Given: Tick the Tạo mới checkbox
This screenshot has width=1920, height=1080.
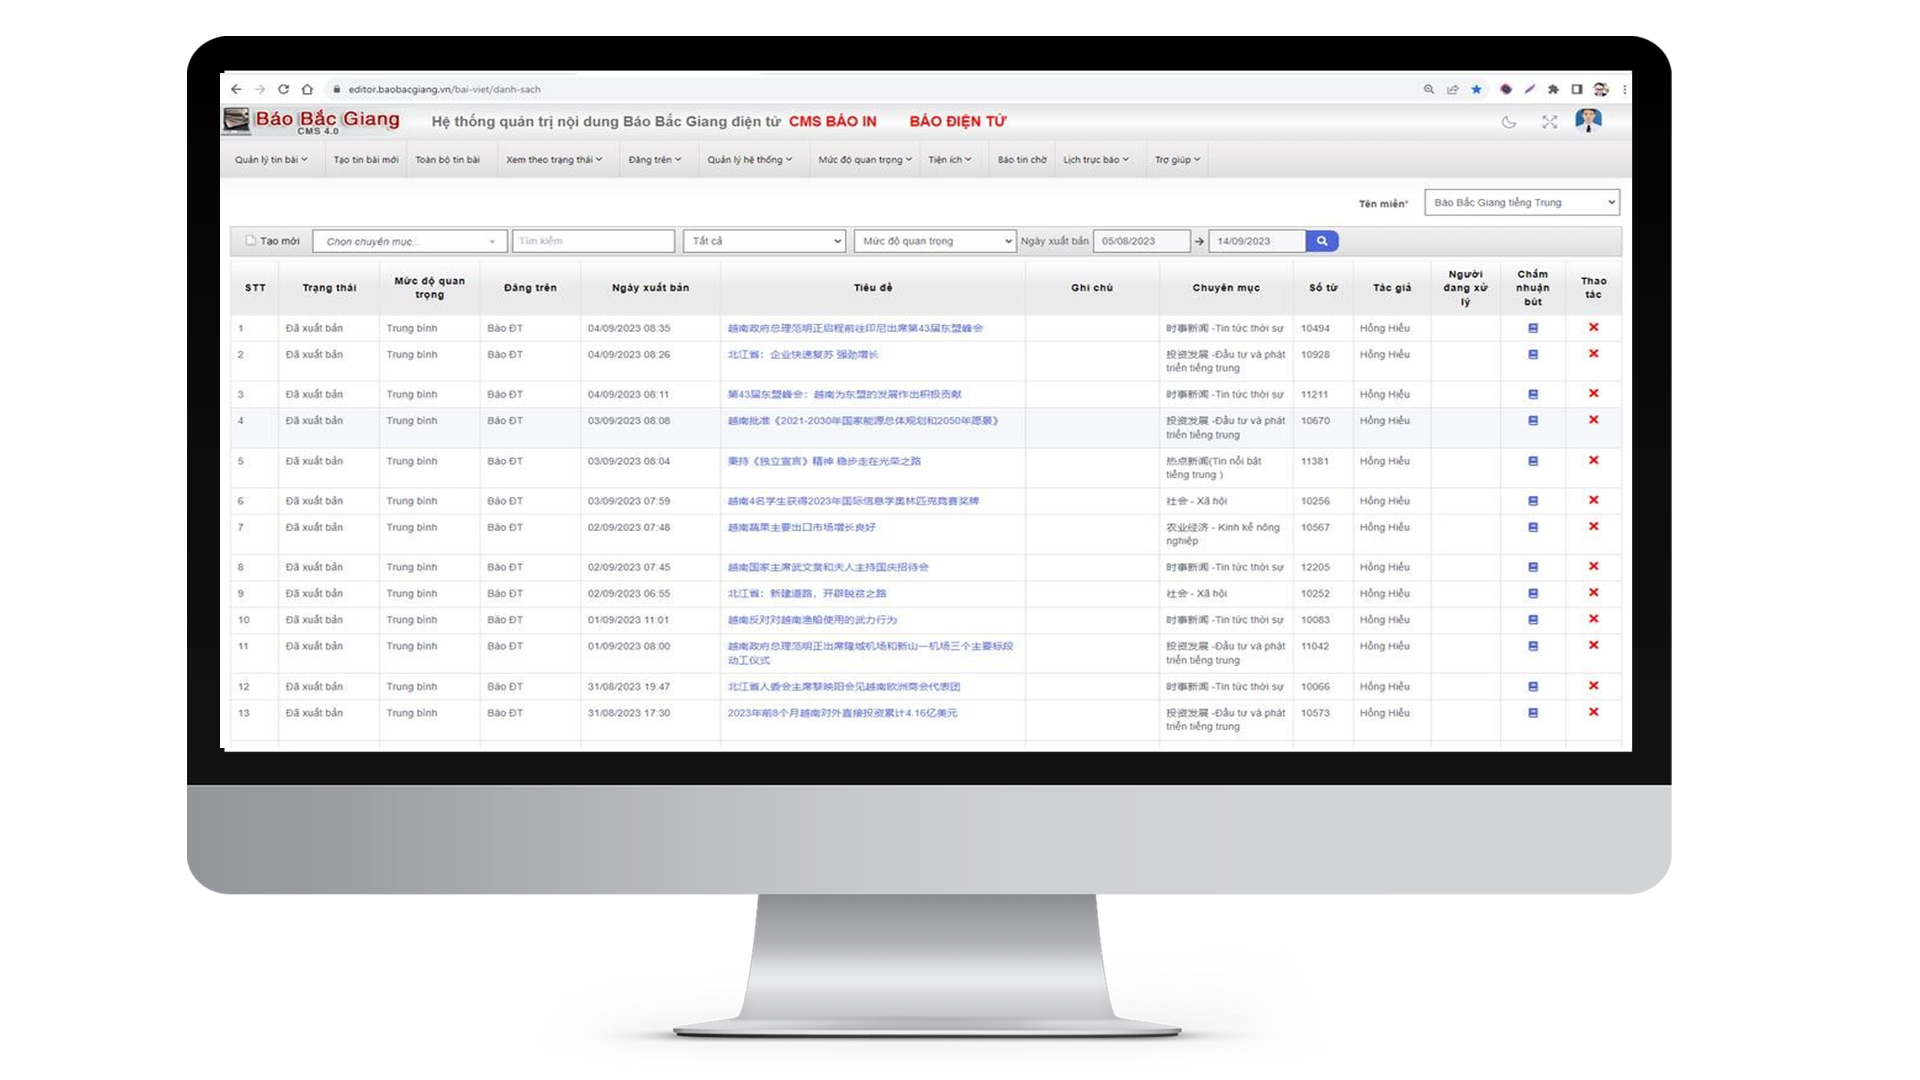Looking at the screenshot, I should click(x=251, y=241).
